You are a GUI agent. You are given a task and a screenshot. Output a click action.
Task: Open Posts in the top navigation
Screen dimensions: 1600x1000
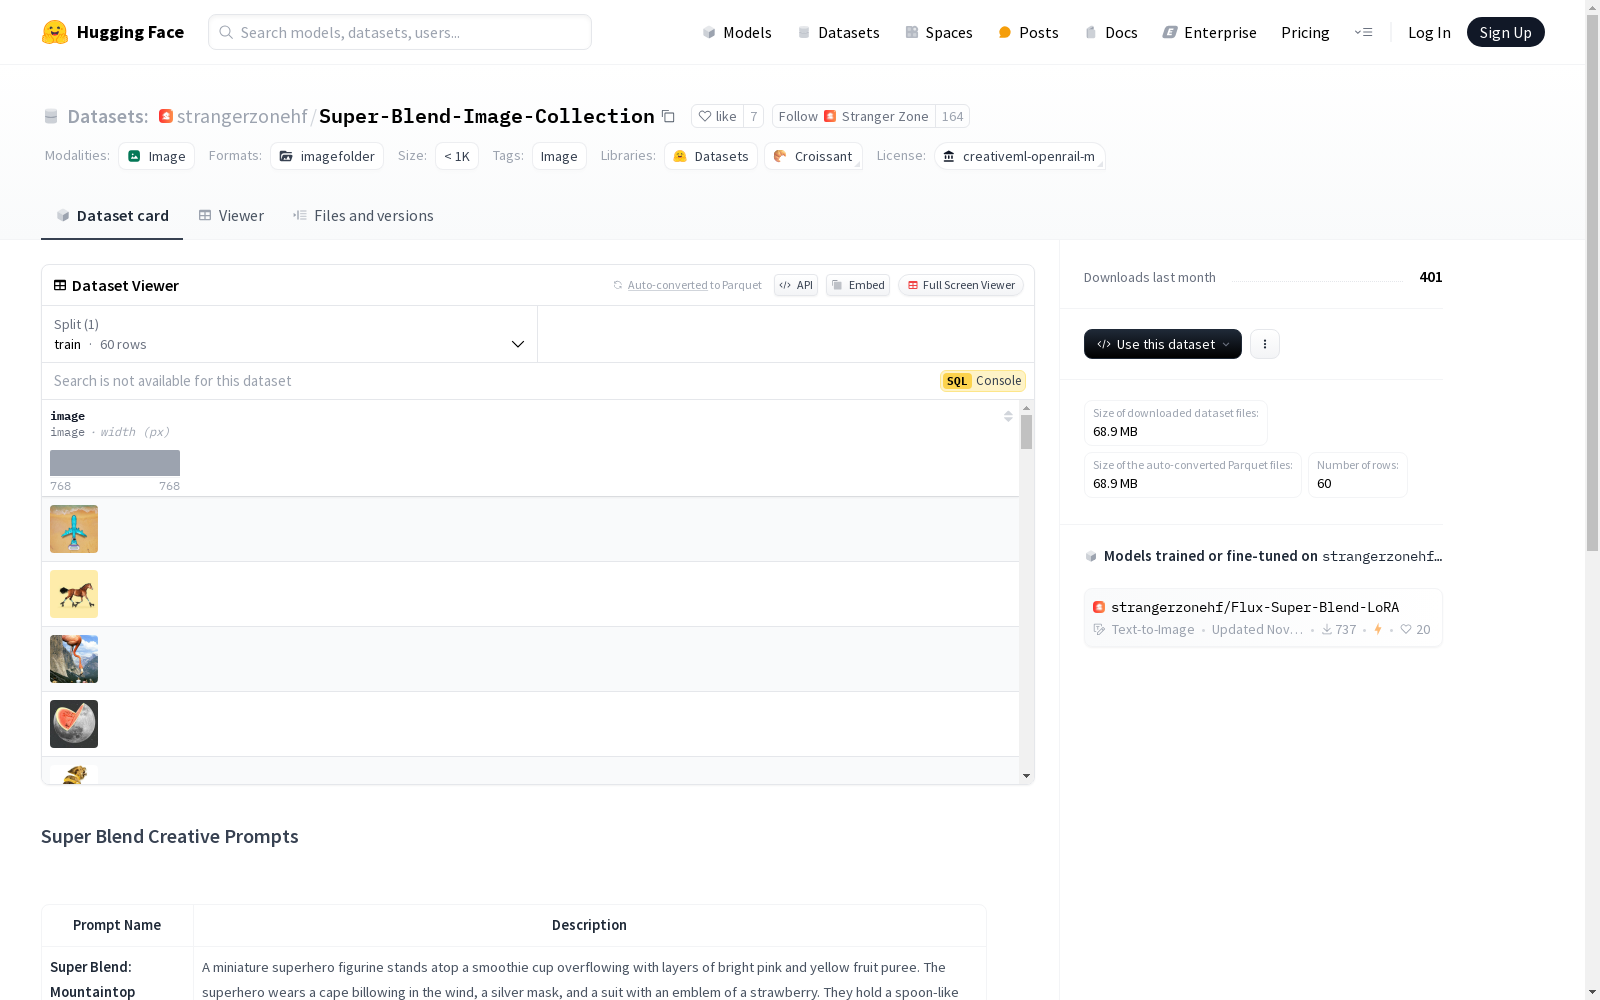[x=1029, y=32]
